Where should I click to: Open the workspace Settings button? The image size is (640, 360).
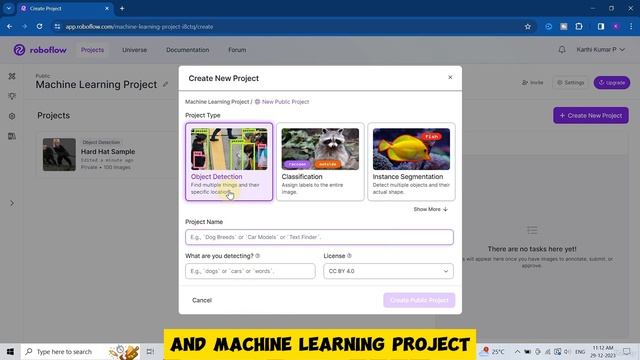pyautogui.click(x=570, y=82)
